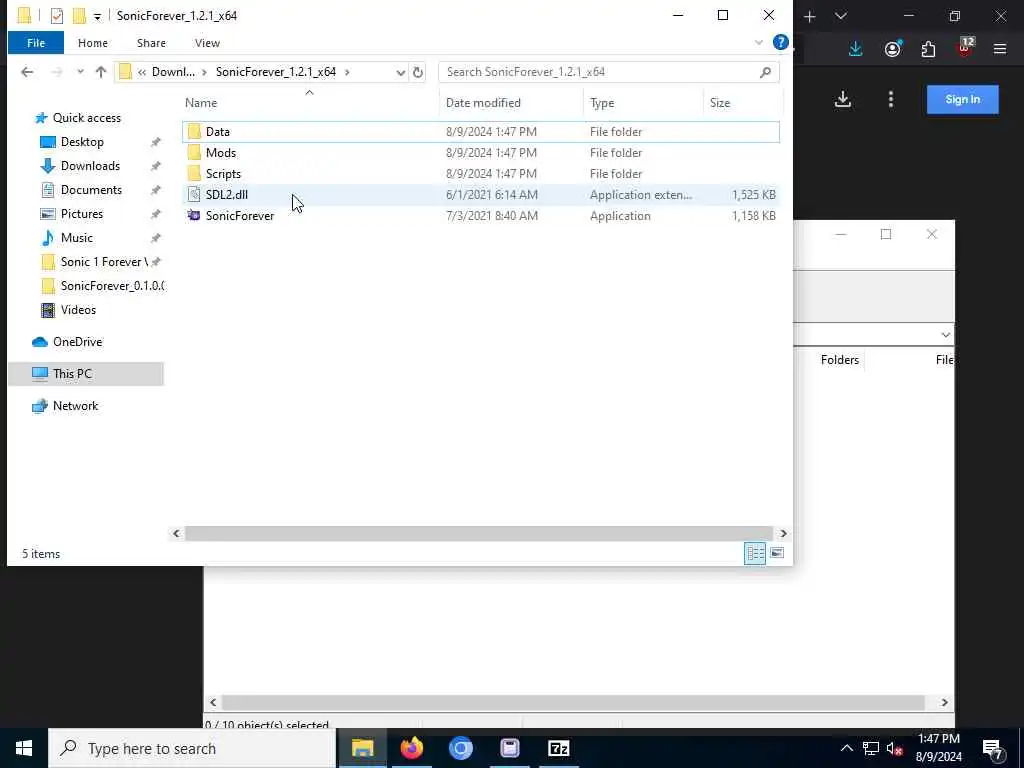Click page download icon near Sign in
This screenshot has width=1024, height=768.
point(843,99)
